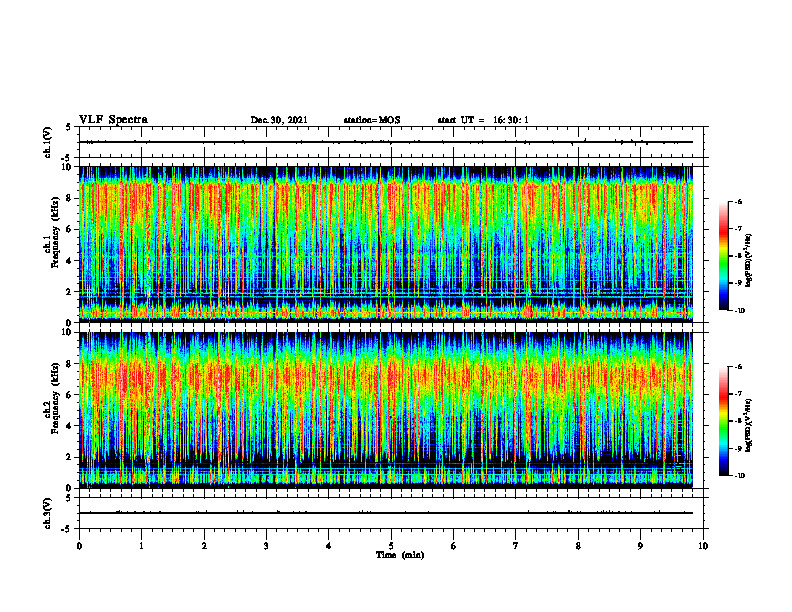Image resolution: width=792 pixels, height=612 pixels.
Task: Click time axis tick label "2"
Action: 204,546
